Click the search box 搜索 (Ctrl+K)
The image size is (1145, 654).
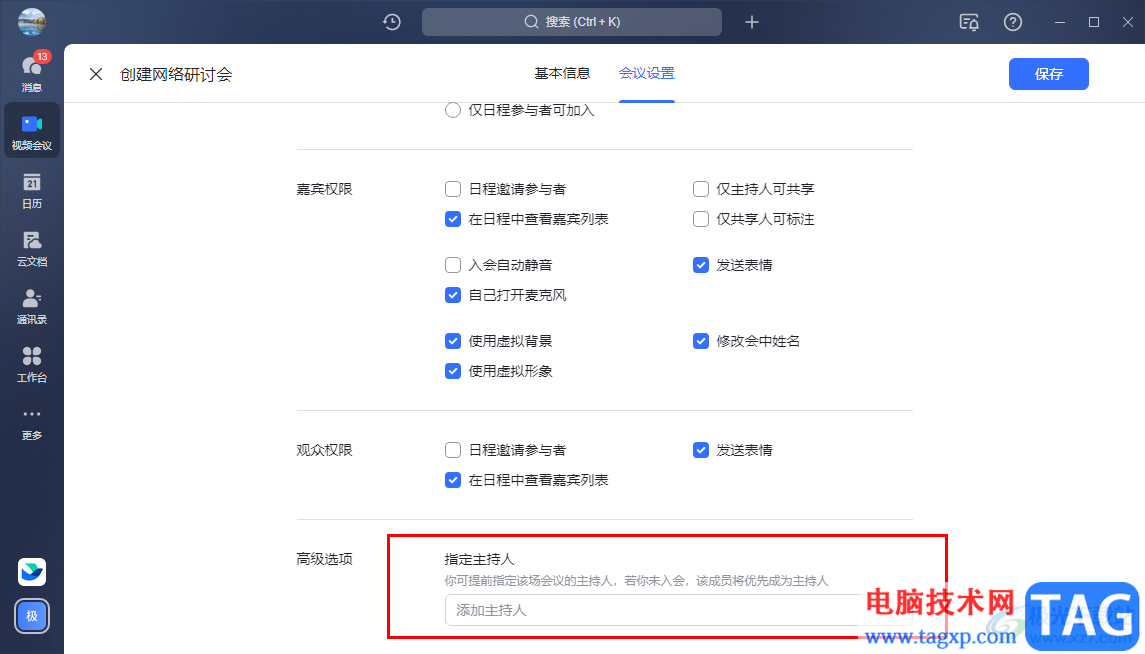click(572, 22)
